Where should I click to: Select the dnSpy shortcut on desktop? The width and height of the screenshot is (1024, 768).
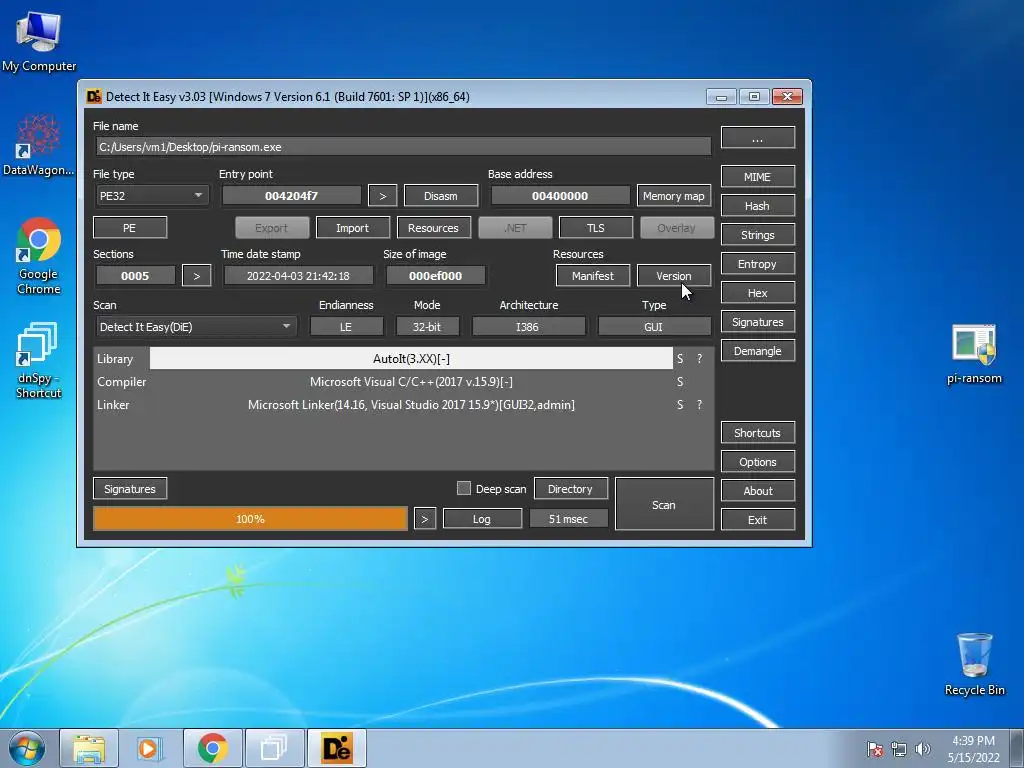[x=39, y=360]
